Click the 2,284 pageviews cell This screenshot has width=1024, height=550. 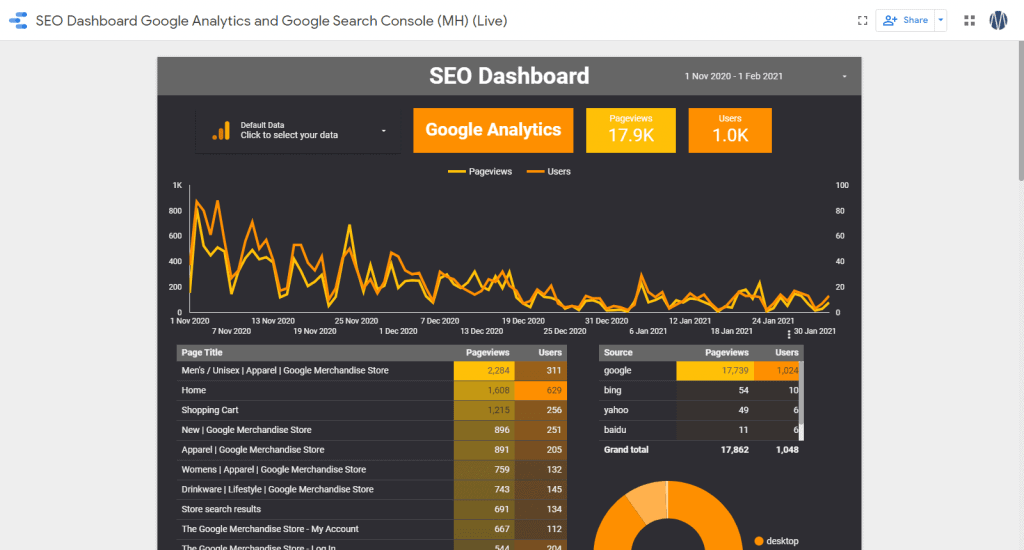coord(484,370)
